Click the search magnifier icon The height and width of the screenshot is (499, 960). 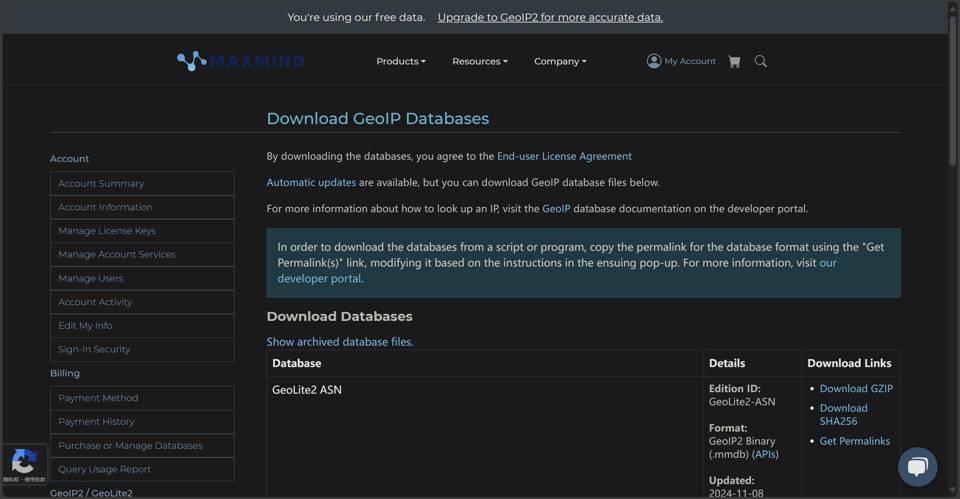pyautogui.click(x=761, y=61)
